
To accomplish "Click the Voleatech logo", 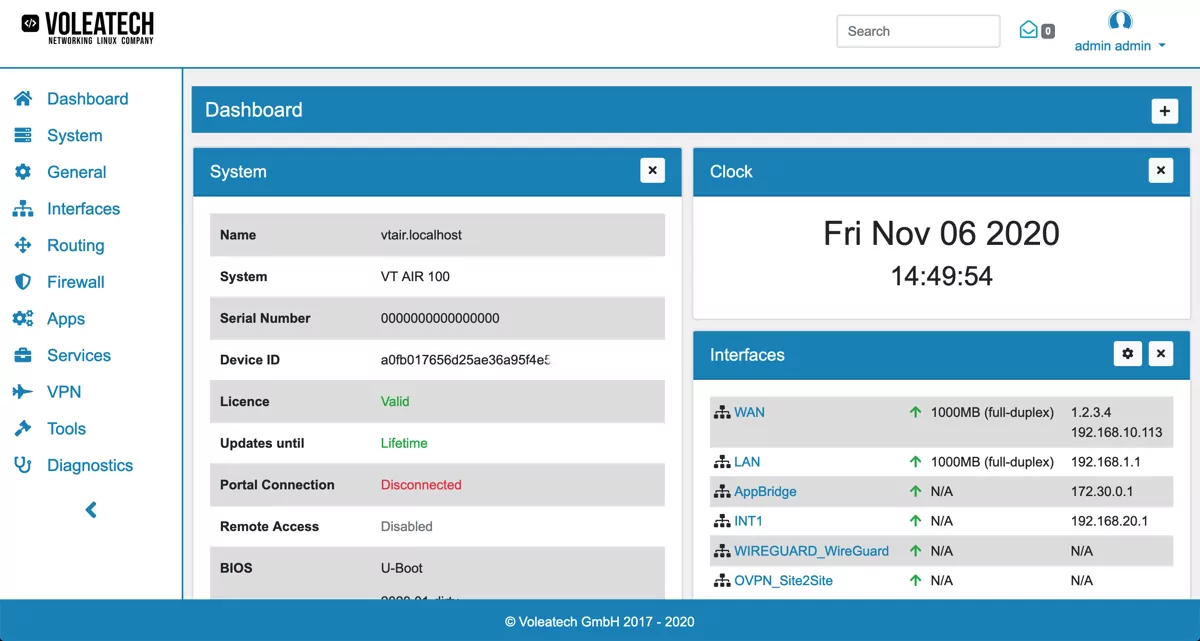I will [88, 28].
